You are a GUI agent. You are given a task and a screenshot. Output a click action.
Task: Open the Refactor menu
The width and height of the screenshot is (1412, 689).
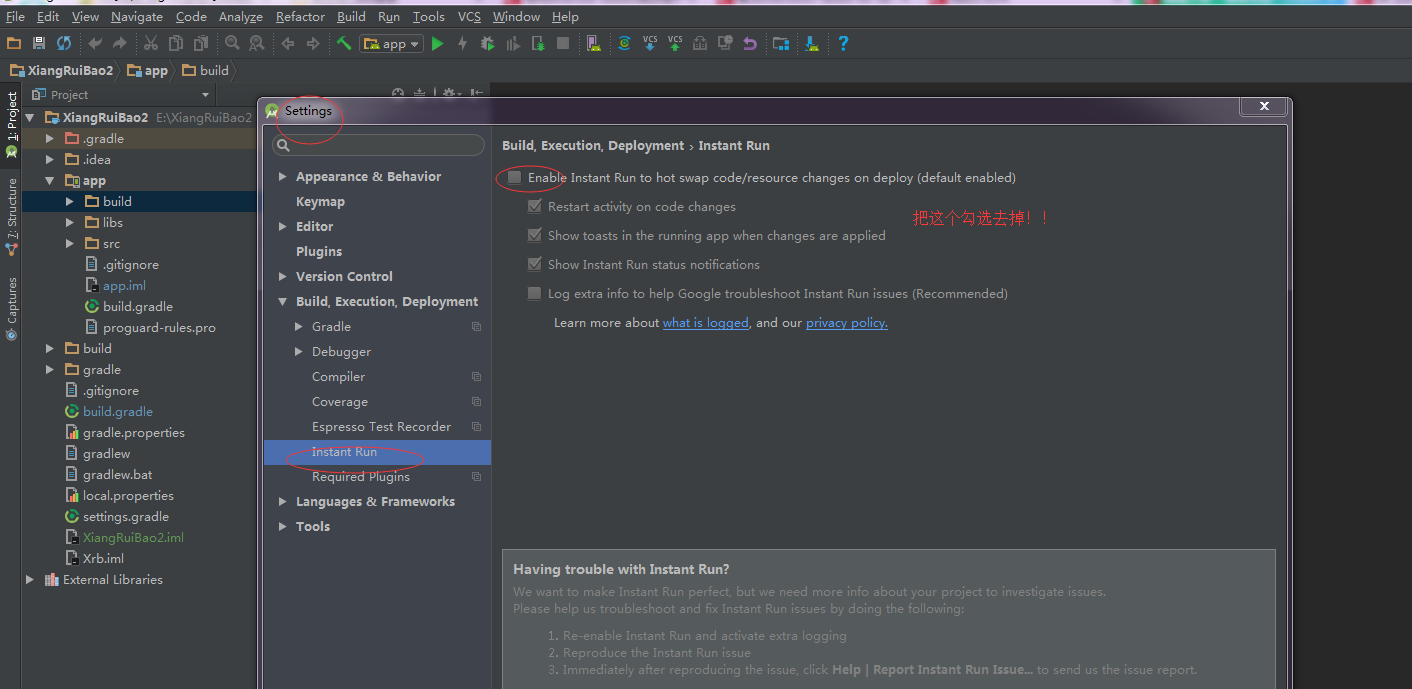pos(300,16)
